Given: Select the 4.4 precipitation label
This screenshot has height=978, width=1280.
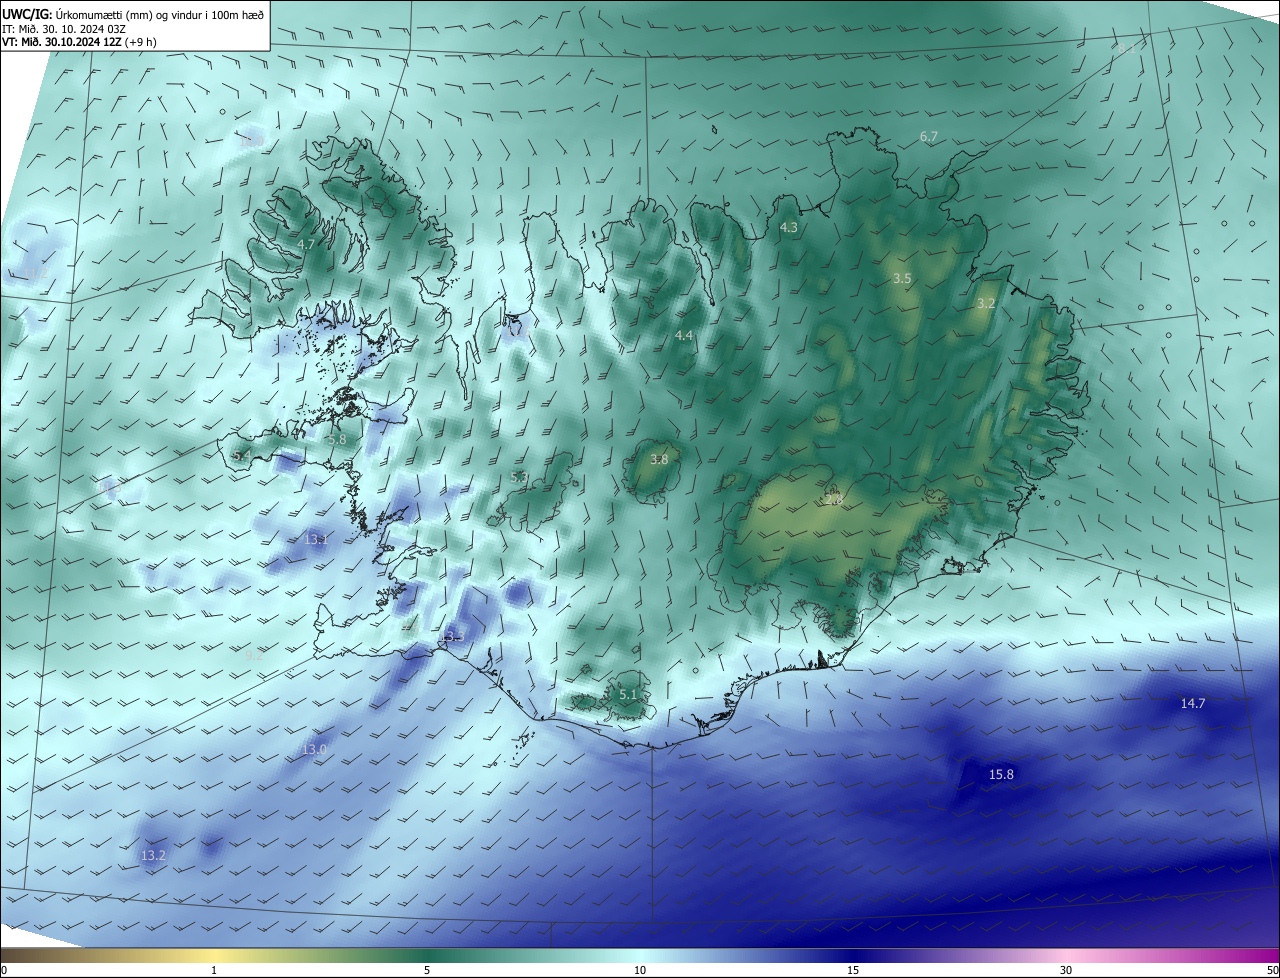Looking at the screenshot, I should (x=684, y=335).
